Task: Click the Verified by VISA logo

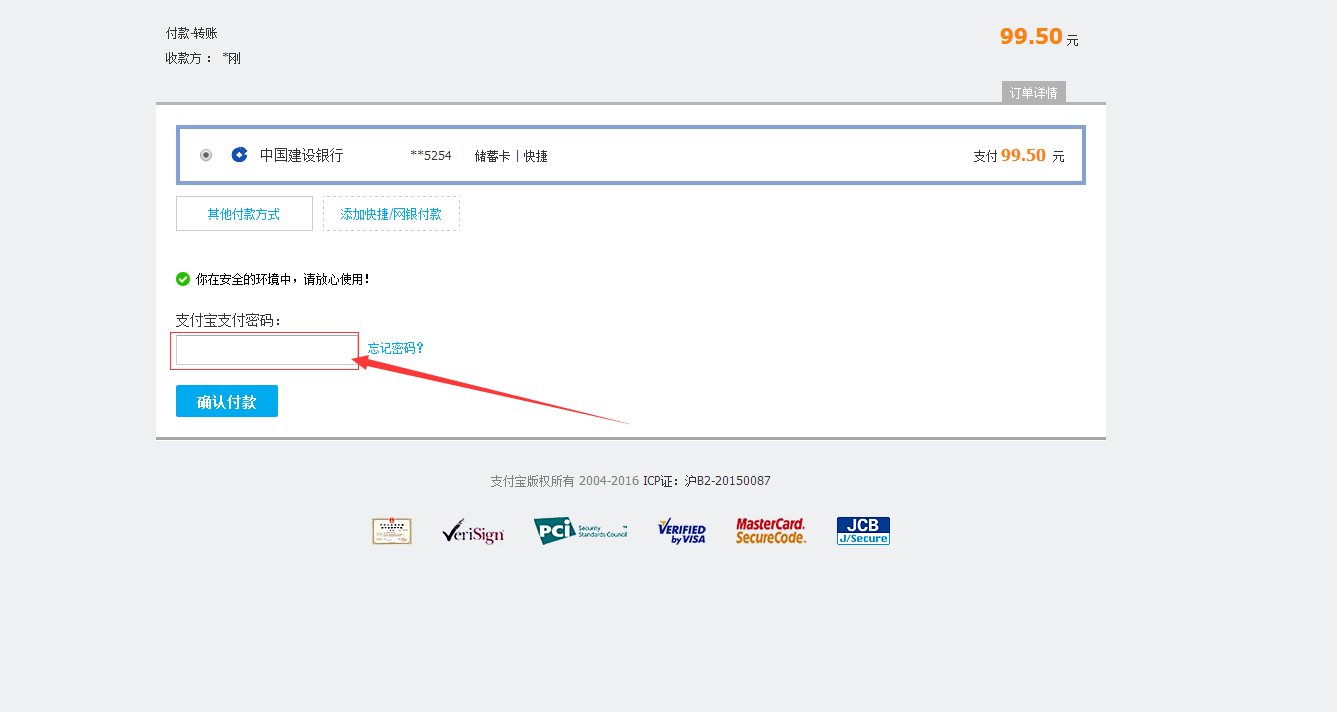Action: pyautogui.click(x=682, y=531)
